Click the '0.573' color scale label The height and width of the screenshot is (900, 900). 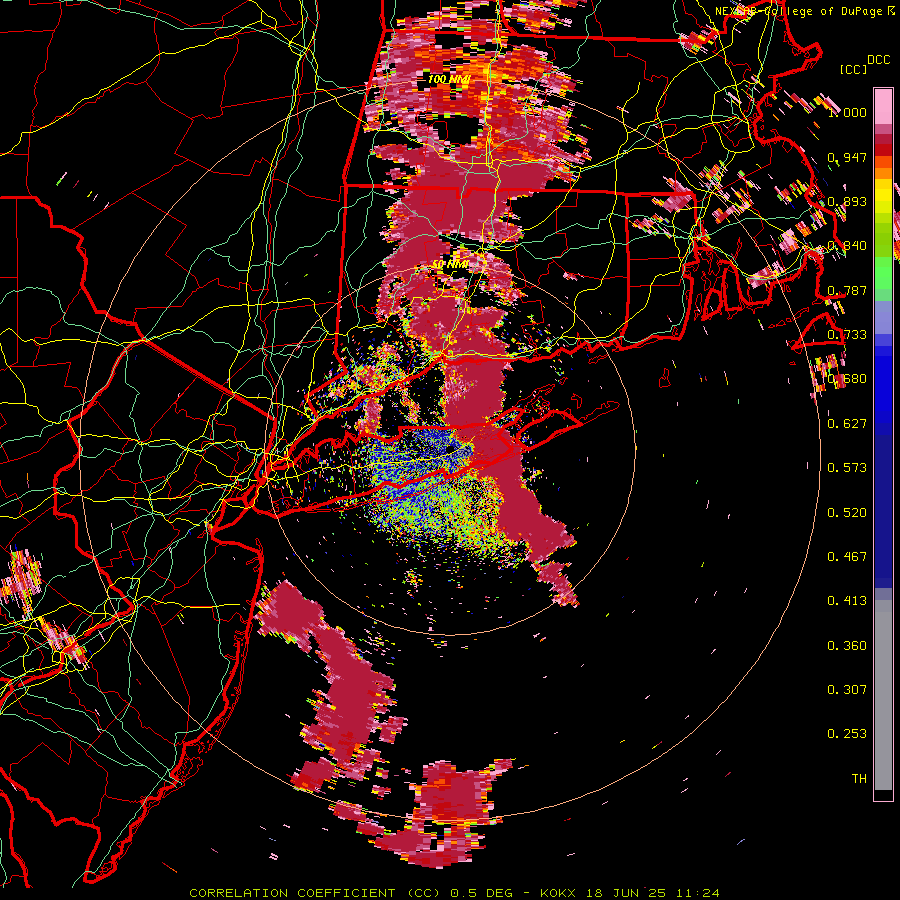(x=847, y=468)
